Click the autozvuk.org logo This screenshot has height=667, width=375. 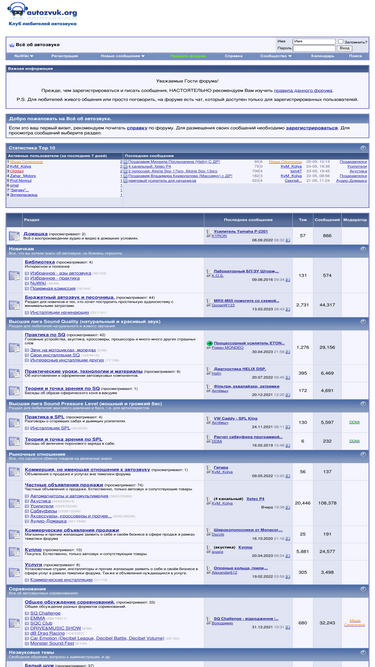42,14
